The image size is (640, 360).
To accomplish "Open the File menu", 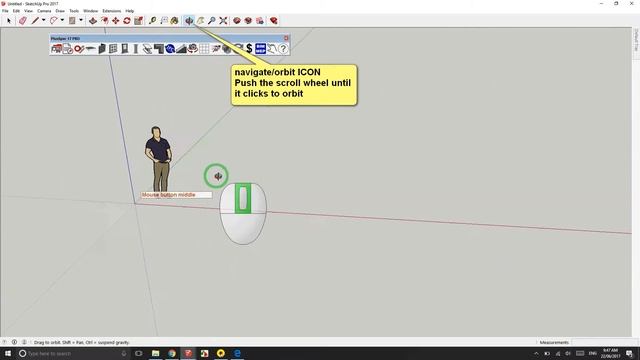I will pyautogui.click(x=5, y=11).
